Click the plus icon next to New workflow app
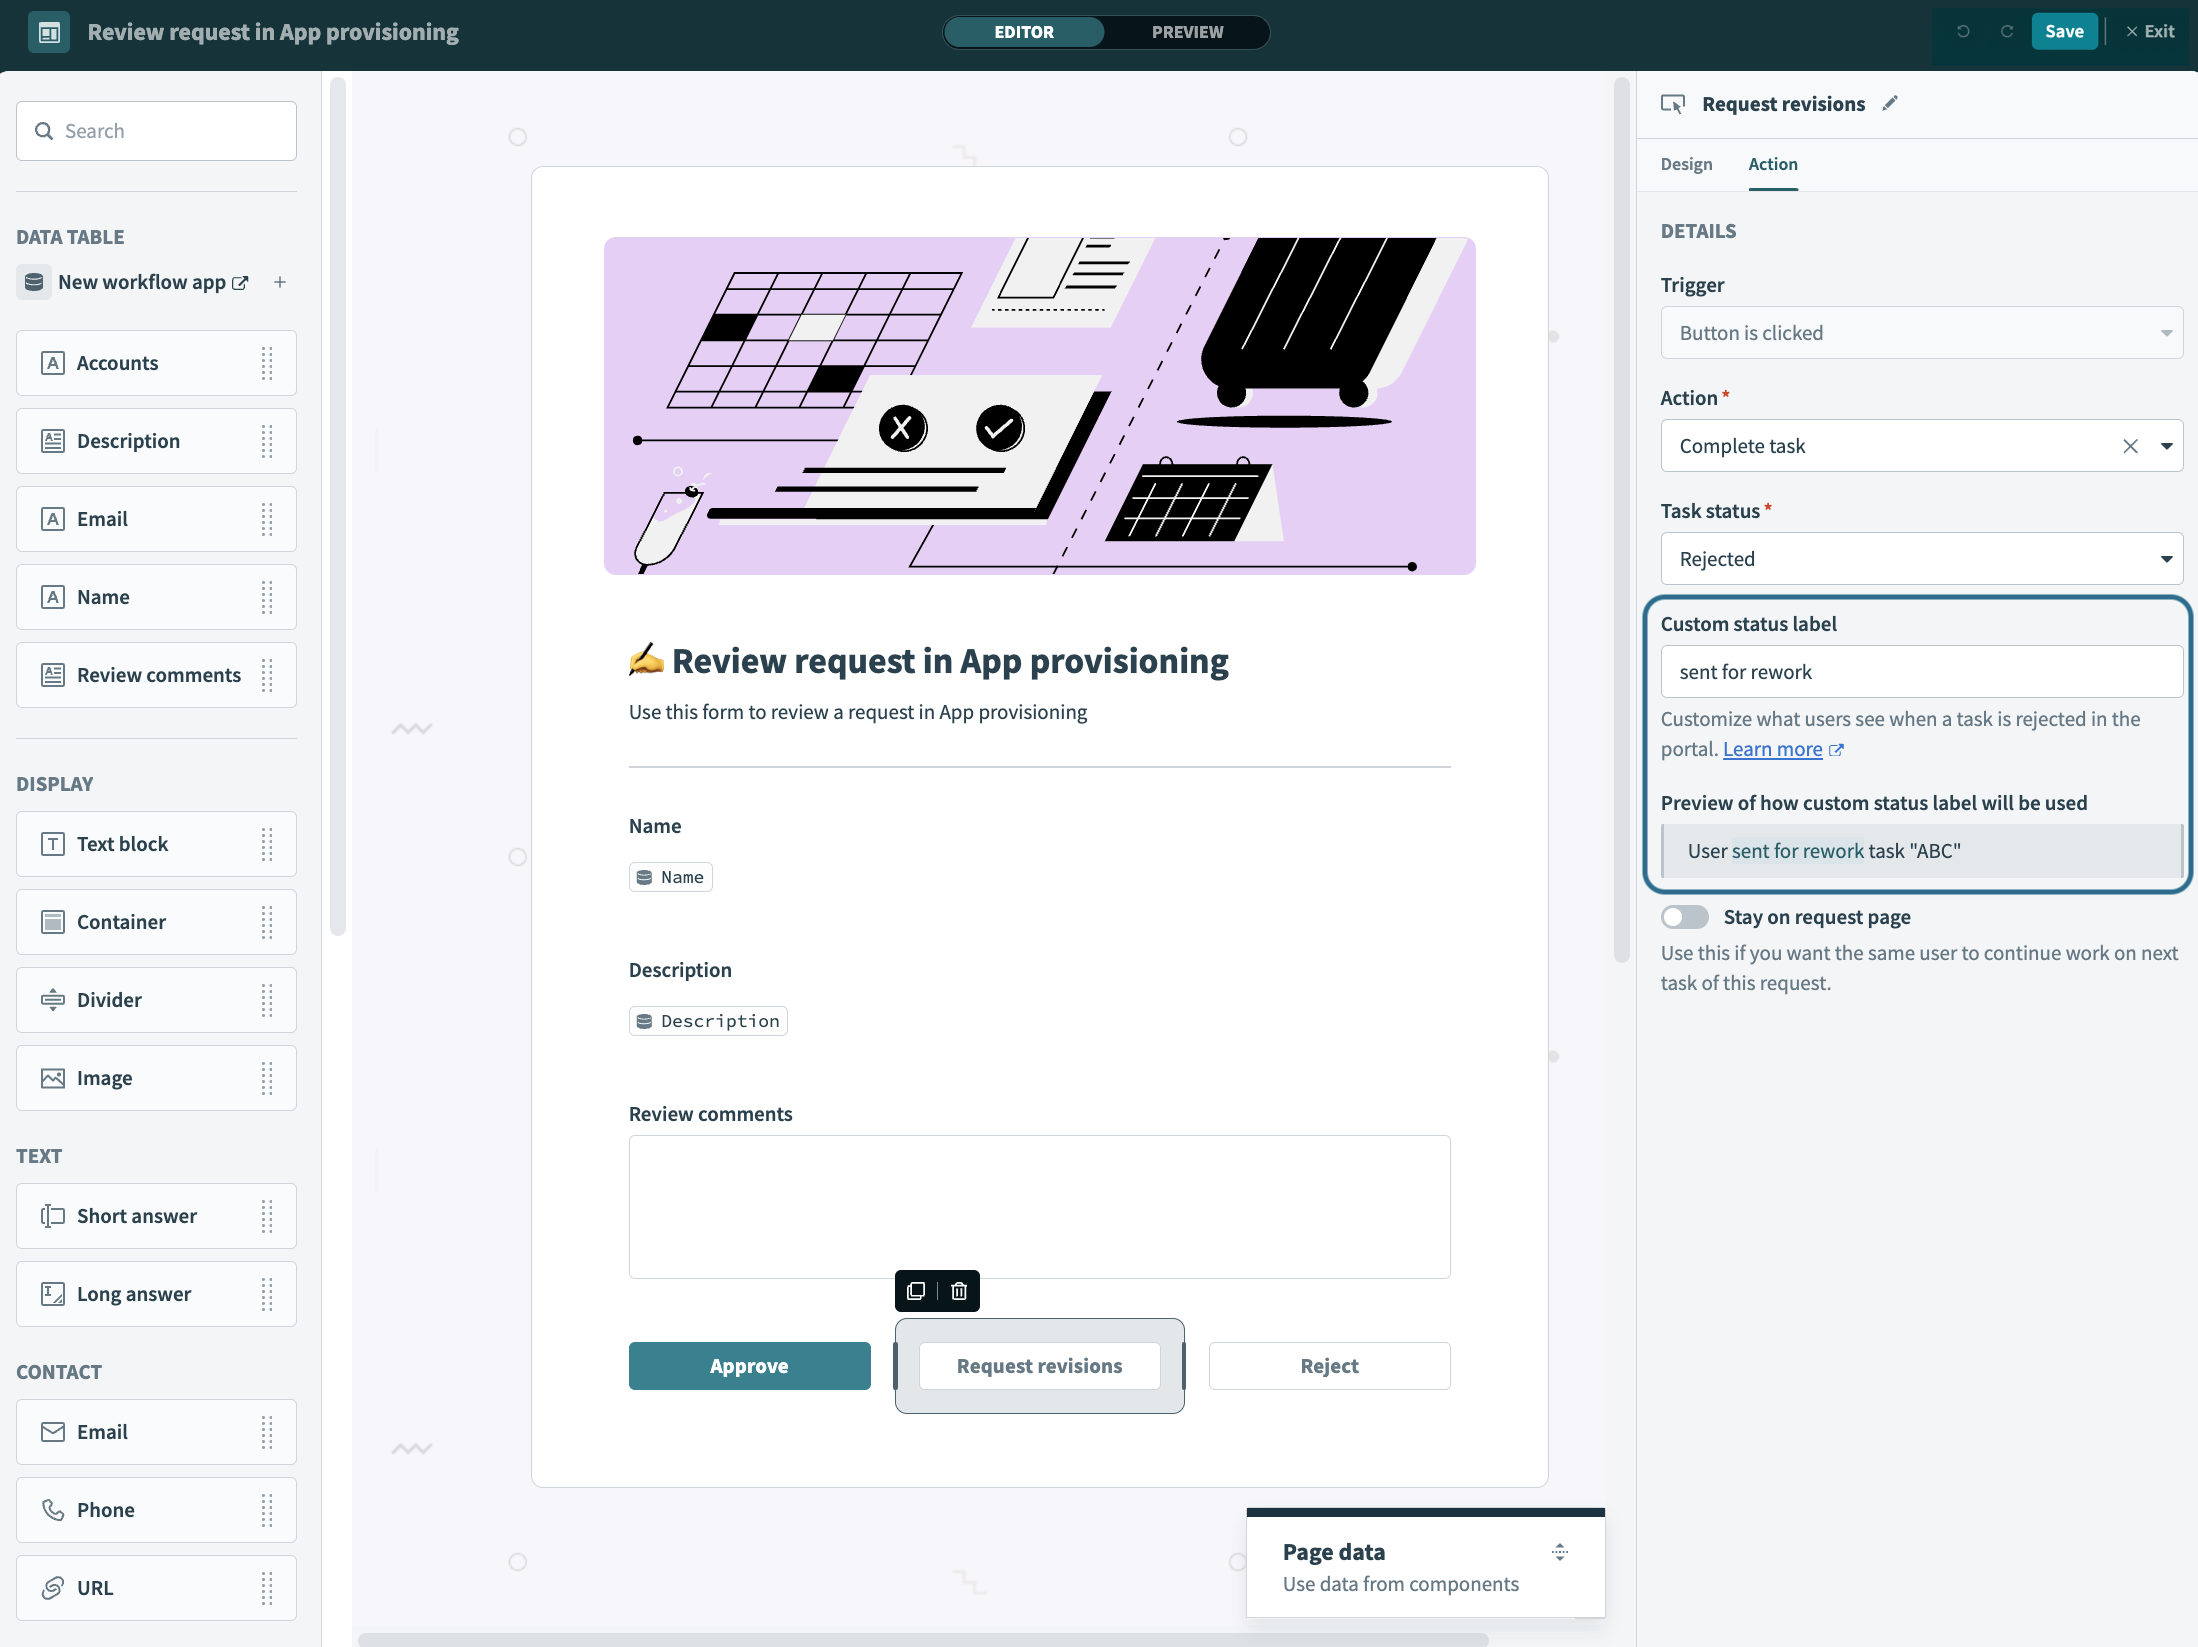The height and width of the screenshot is (1647, 2198). [x=280, y=282]
